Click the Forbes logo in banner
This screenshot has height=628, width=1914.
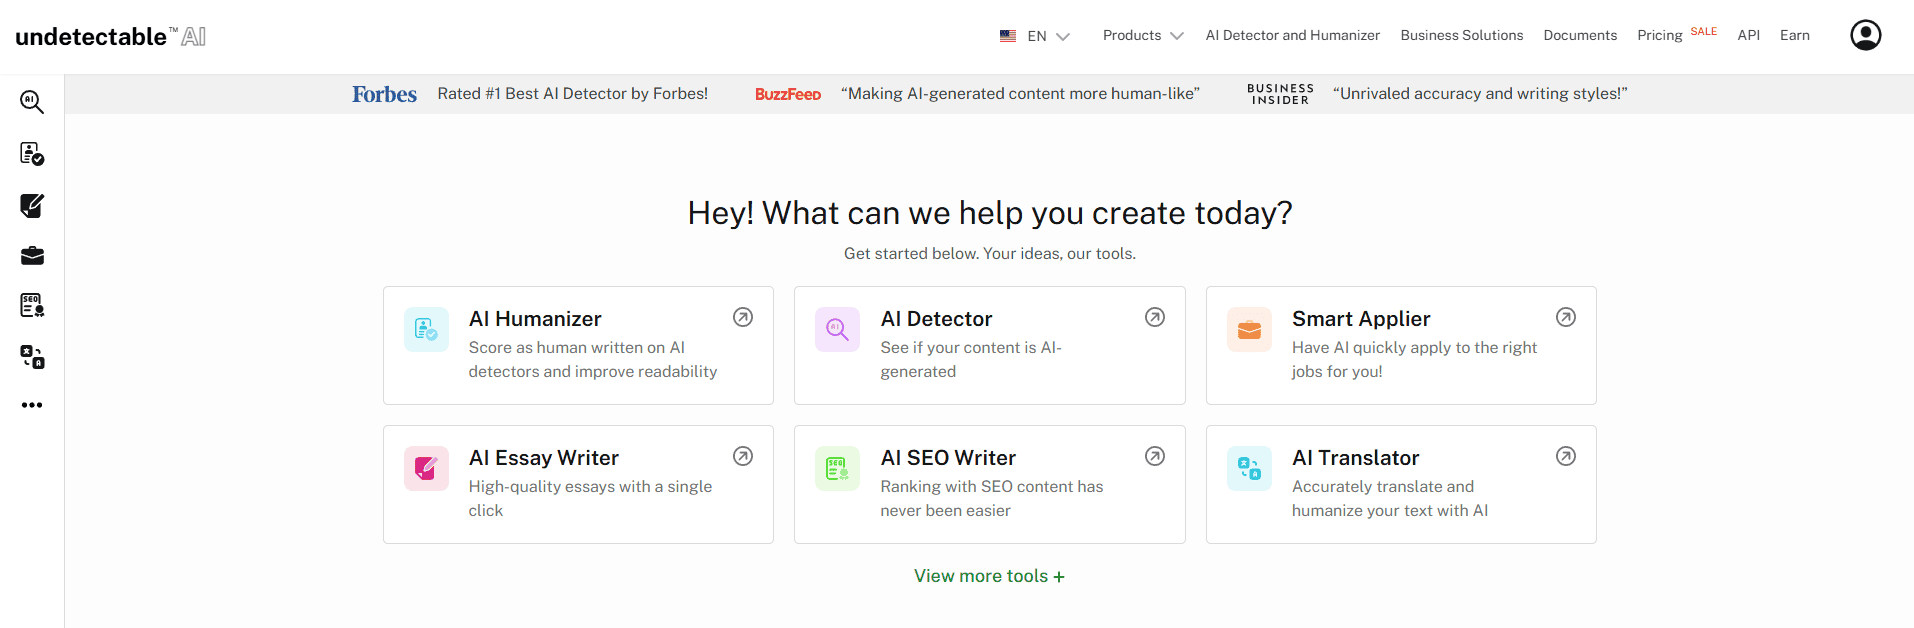tap(384, 94)
